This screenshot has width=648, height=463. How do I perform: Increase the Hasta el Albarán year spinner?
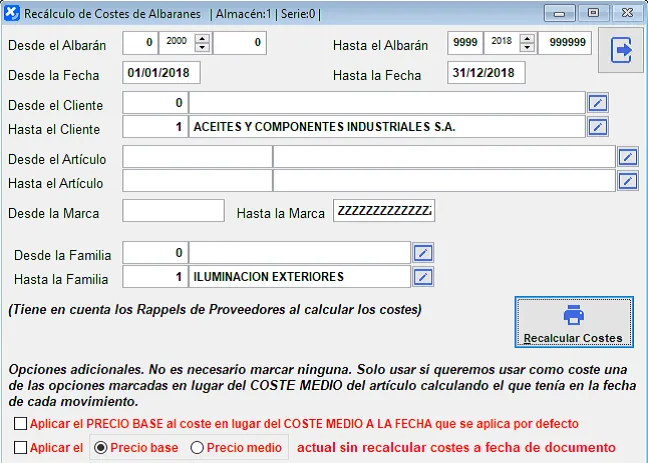[527, 39]
